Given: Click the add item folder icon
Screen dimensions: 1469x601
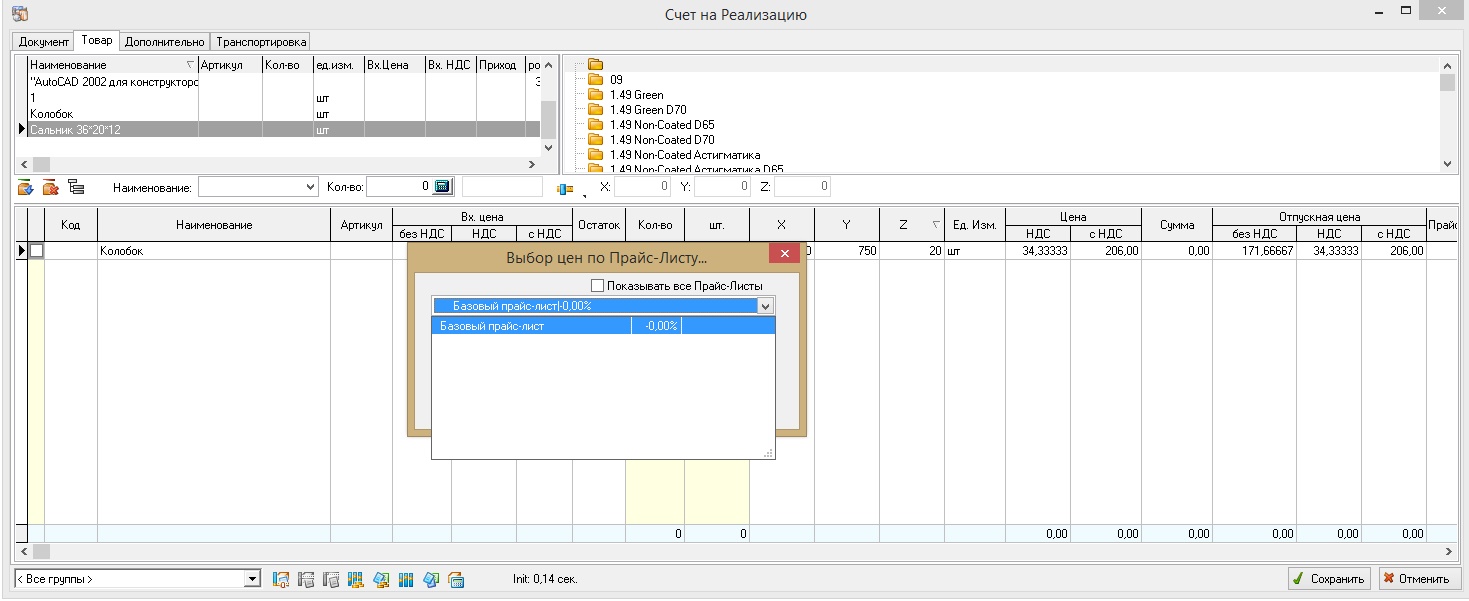Looking at the screenshot, I should click(x=26, y=187).
